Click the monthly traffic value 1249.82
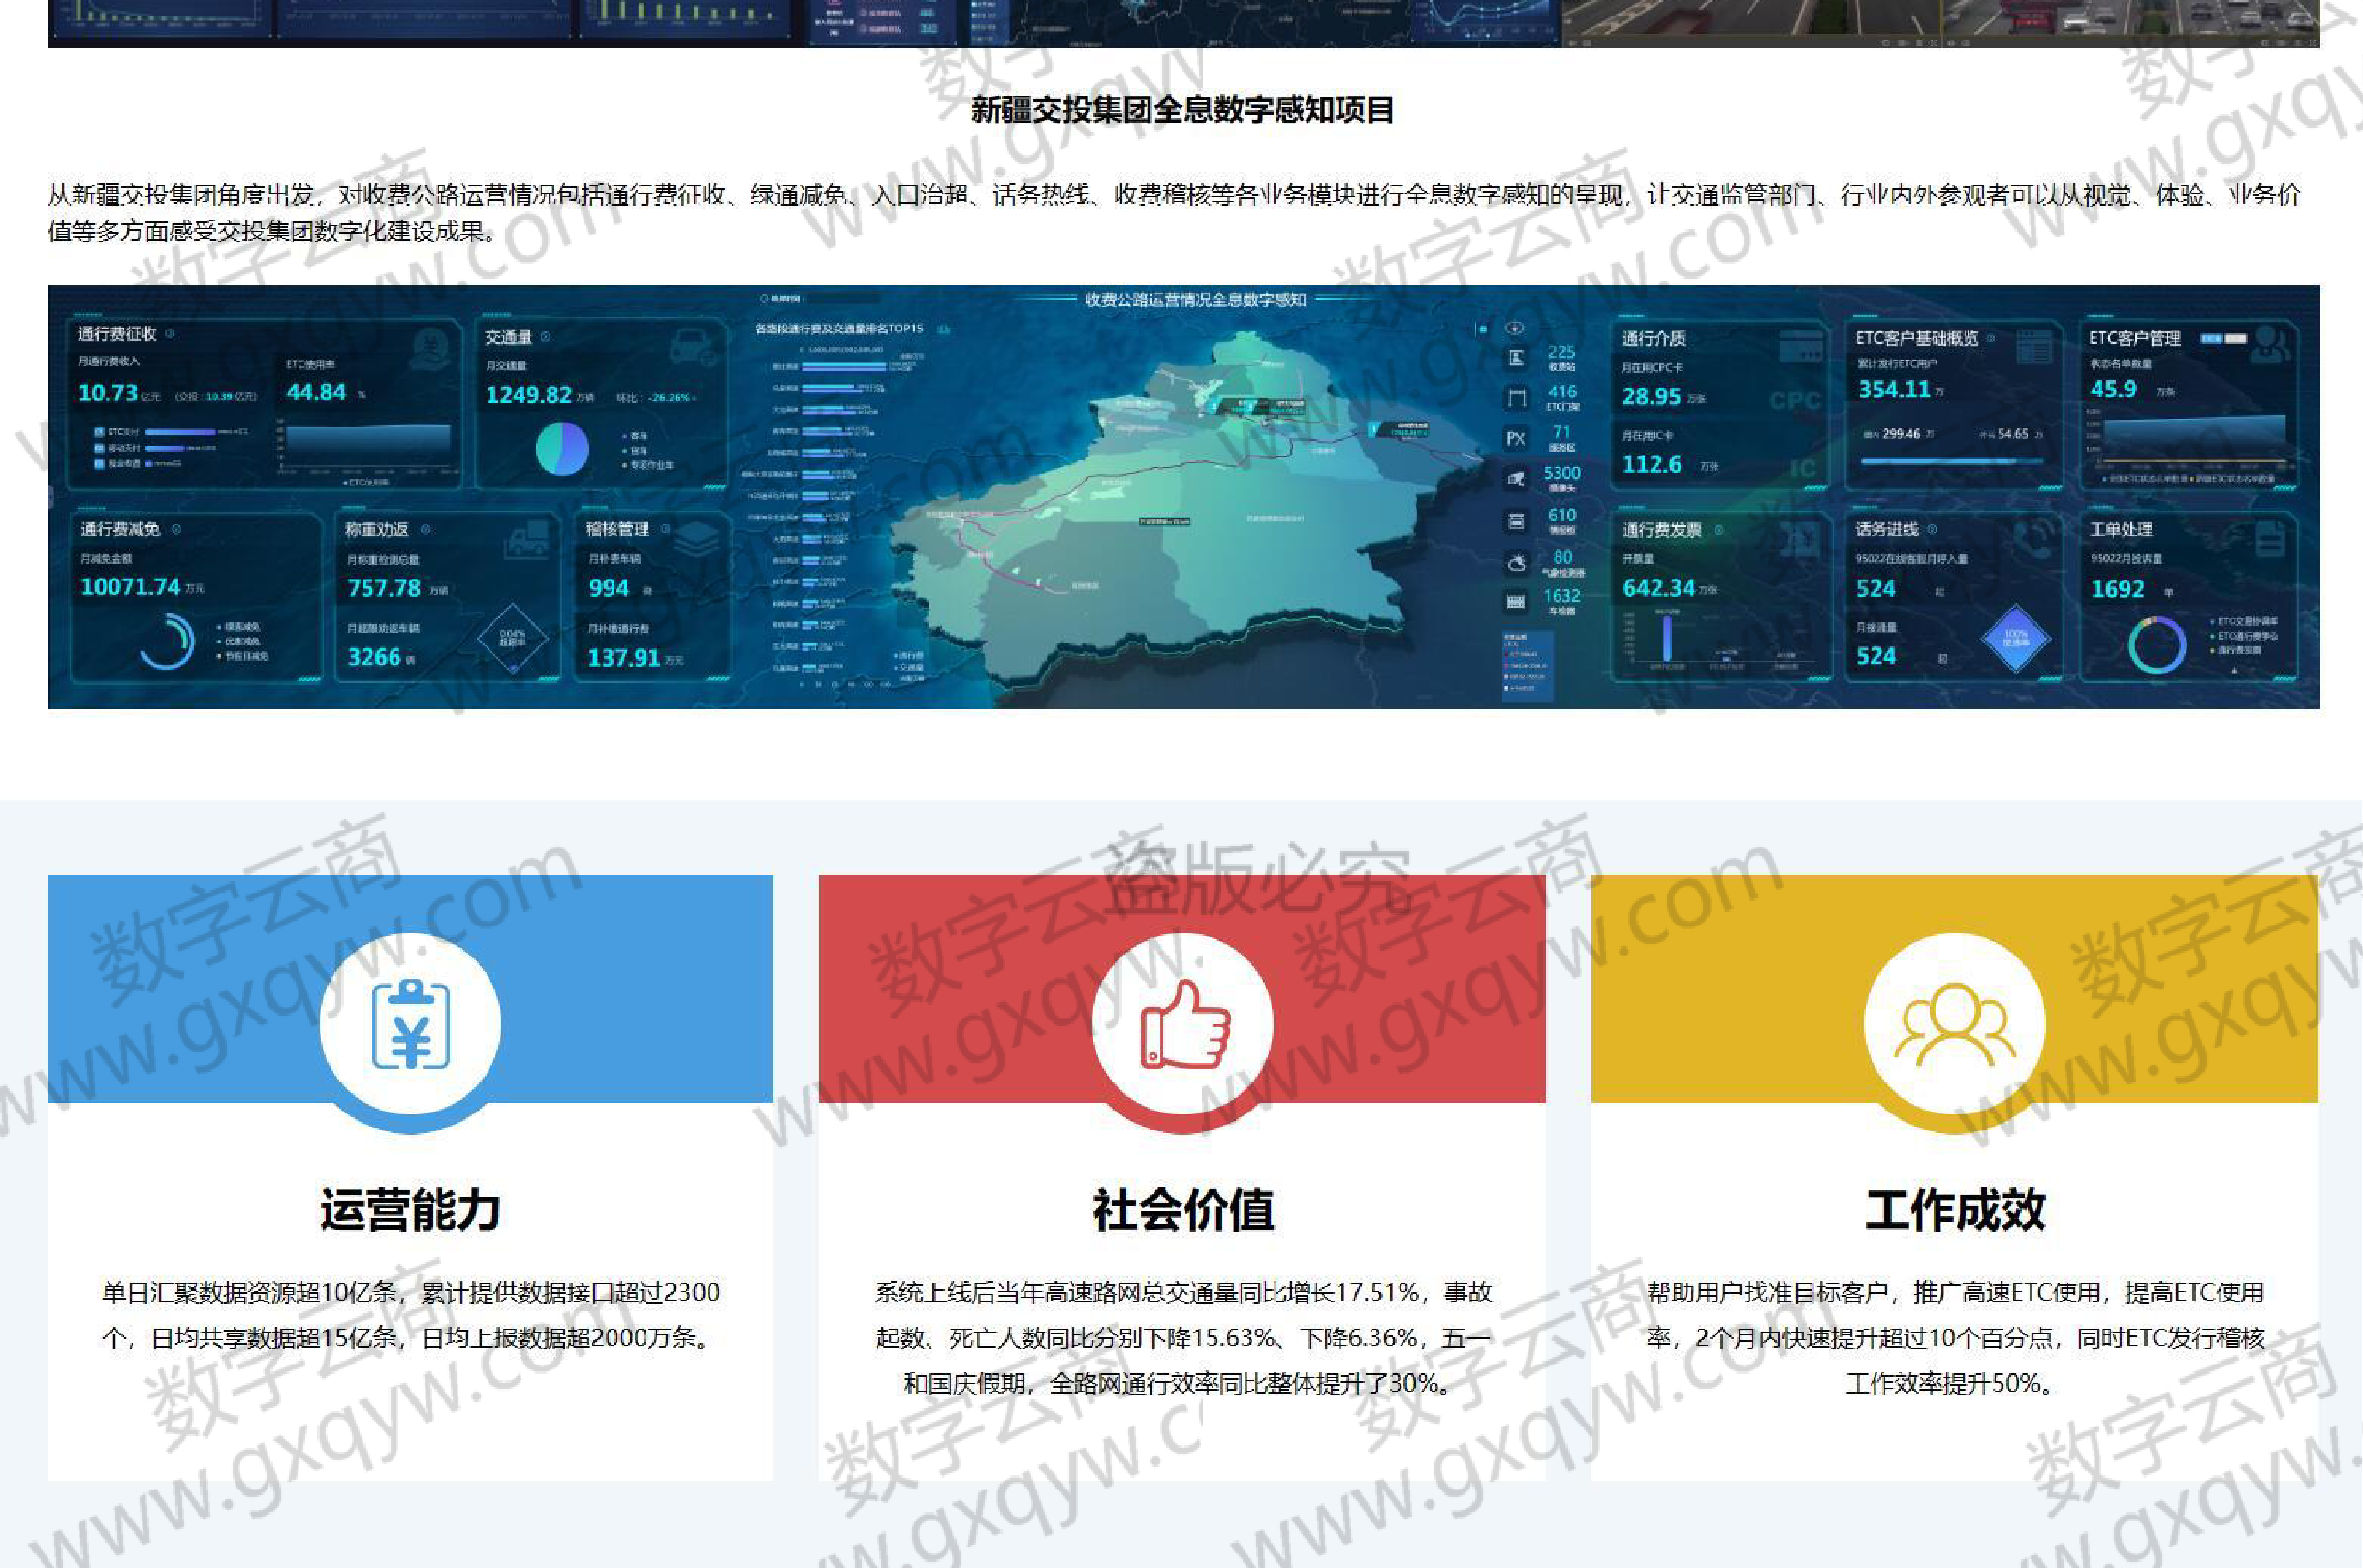This screenshot has height=1568, width=2363. [x=528, y=395]
